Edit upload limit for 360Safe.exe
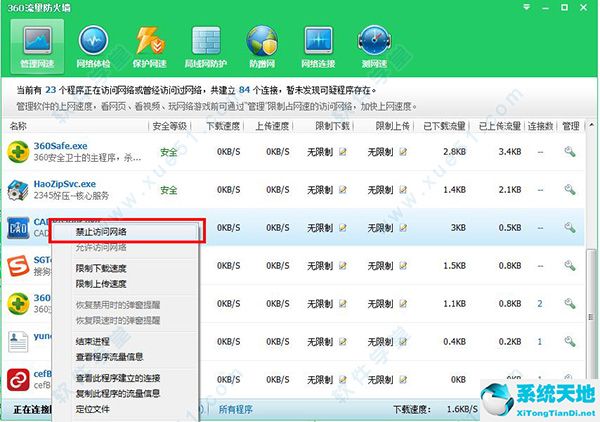The width and height of the screenshot is (600, 422). pos(403,152)
